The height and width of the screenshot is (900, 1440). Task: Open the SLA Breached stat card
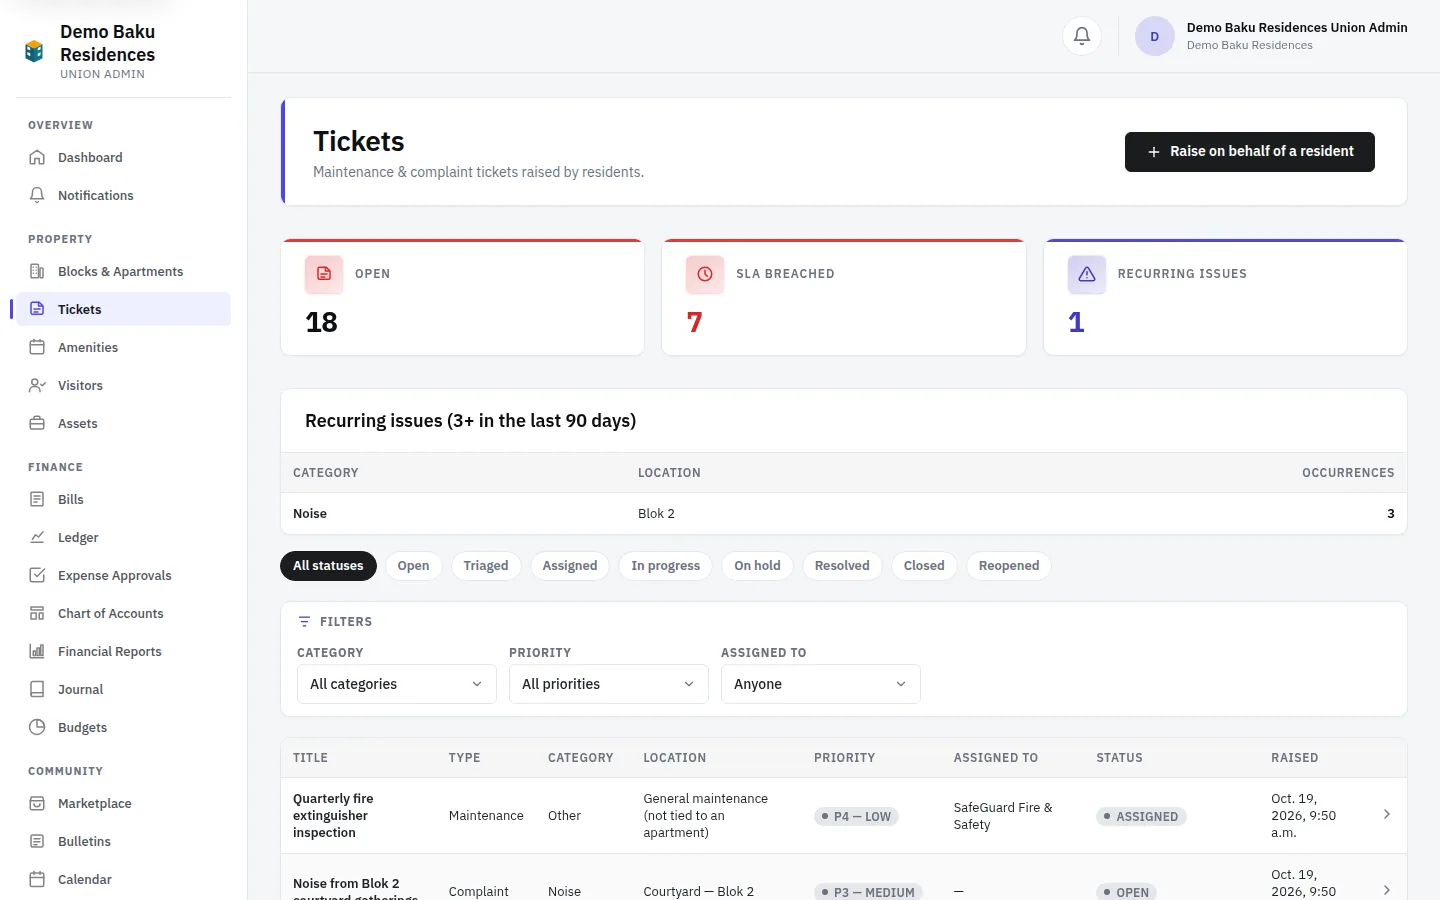tap(844, 297)
